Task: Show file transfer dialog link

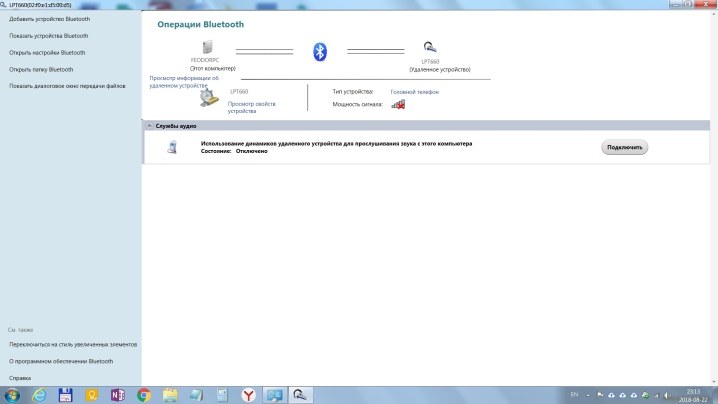Action: pos(67,86)
